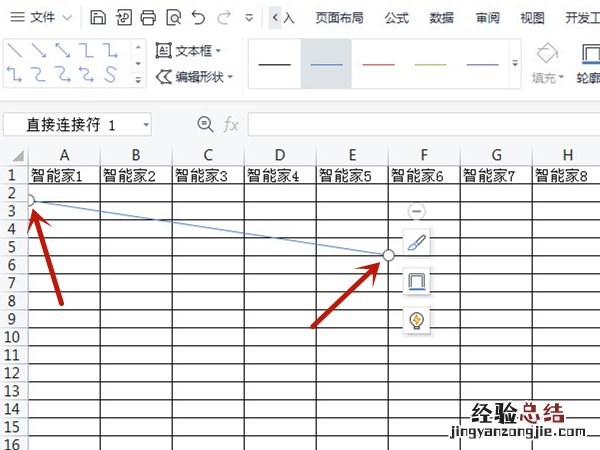Choose the blue line style
This screenshot has height=450, width=600.
coord(326,64)
